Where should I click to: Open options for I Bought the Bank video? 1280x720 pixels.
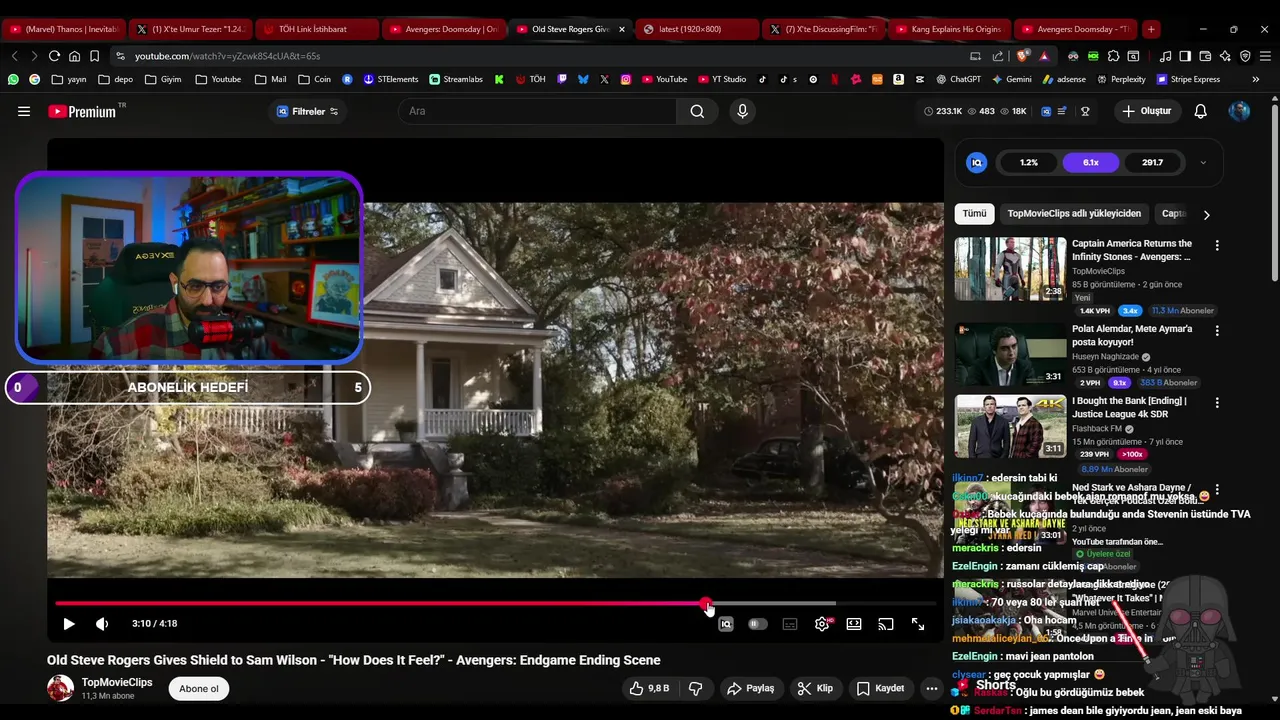click(1217, 402)
